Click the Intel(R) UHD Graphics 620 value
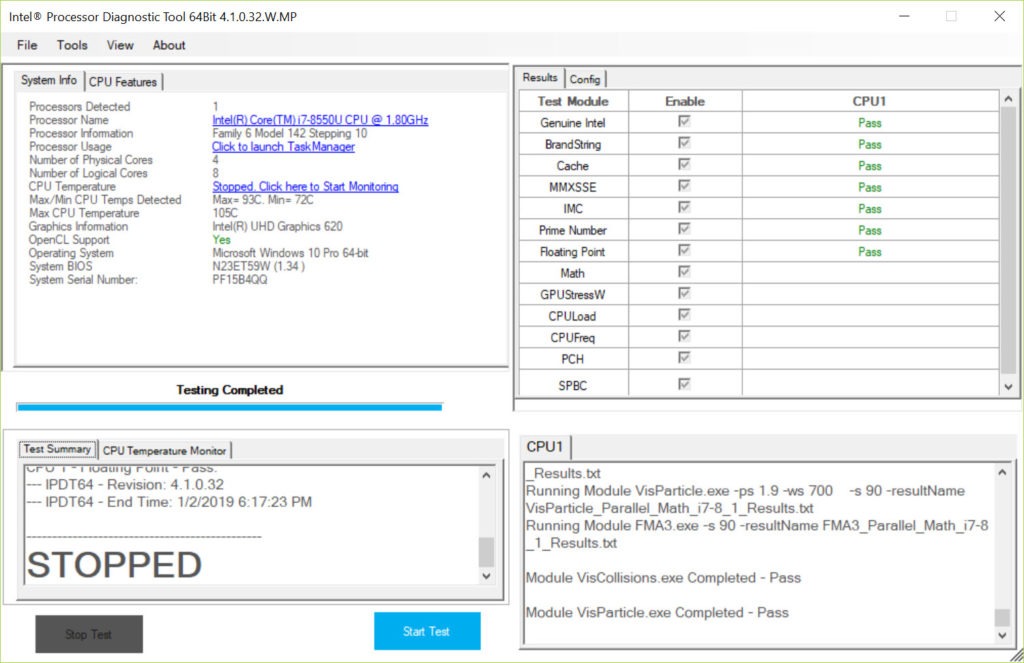Viewport: 1024px width, 663px height. click(x=278, y=227)
